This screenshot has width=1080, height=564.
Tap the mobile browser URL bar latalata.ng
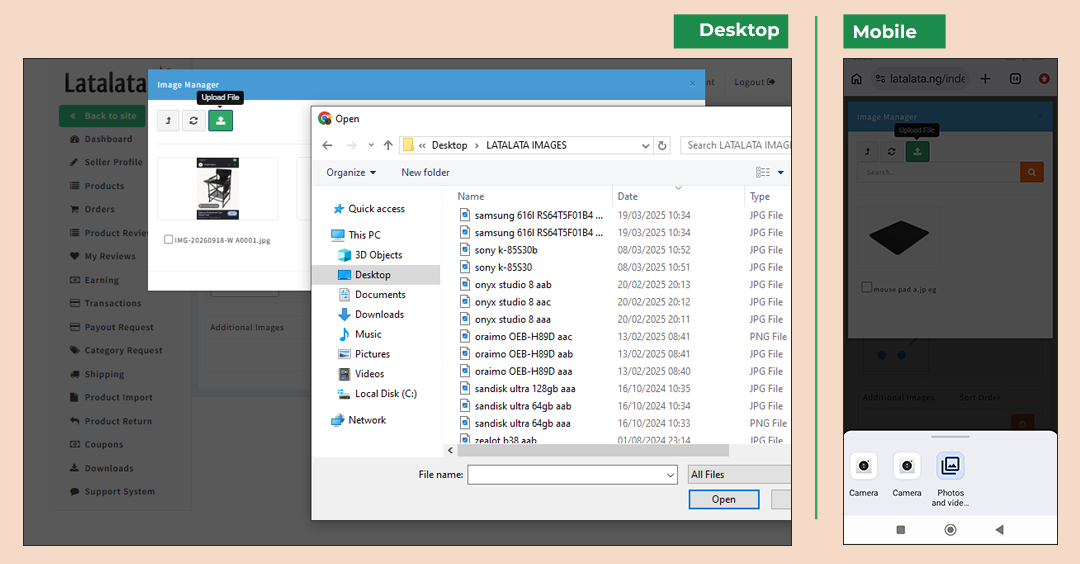coord(920,79)
